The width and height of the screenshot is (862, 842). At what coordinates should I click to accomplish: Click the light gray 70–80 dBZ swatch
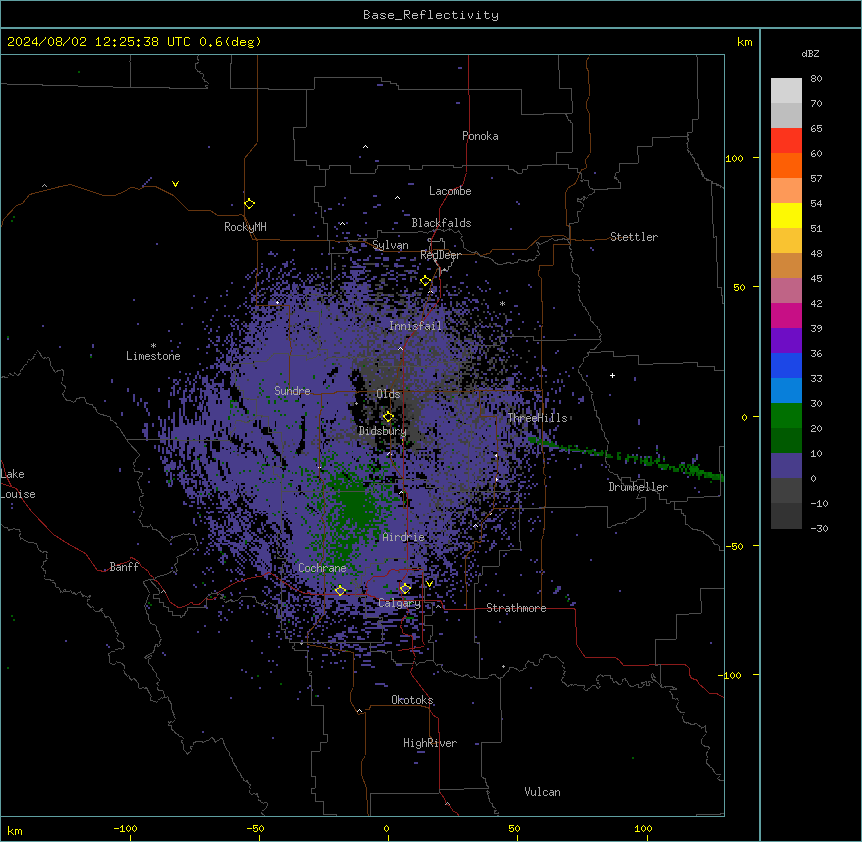click(x=786, y=91)
